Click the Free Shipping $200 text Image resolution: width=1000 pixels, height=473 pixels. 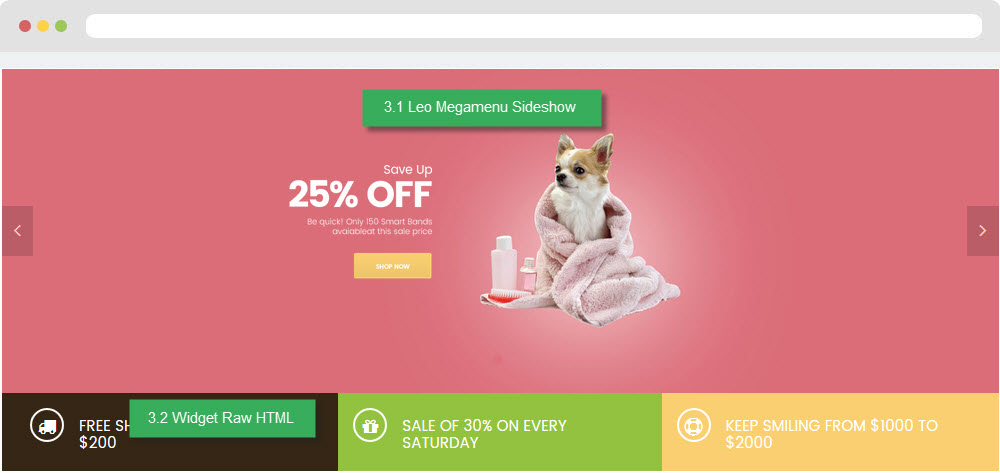tap(105, 433)
